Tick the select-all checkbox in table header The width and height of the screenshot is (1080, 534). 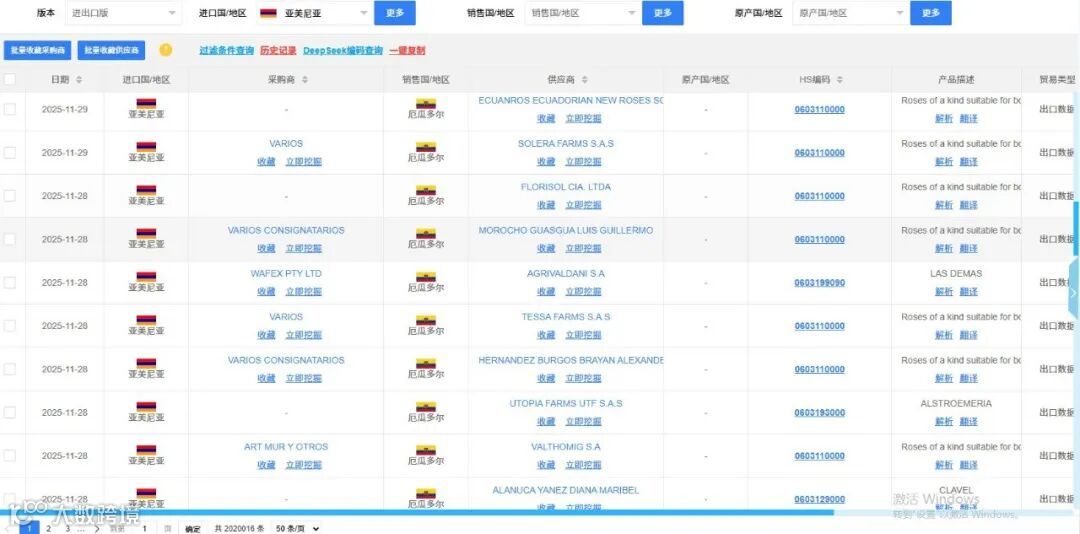tap(10, 79)
